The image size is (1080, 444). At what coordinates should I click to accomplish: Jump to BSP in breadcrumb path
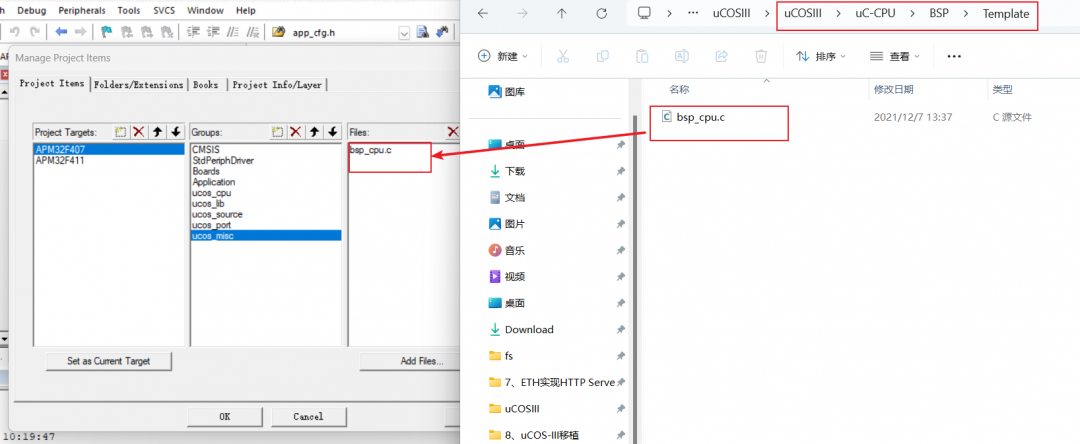point(939,14)
